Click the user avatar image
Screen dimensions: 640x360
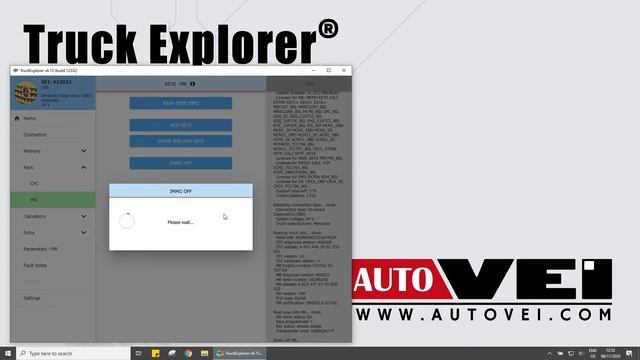[x=26, y=93]
